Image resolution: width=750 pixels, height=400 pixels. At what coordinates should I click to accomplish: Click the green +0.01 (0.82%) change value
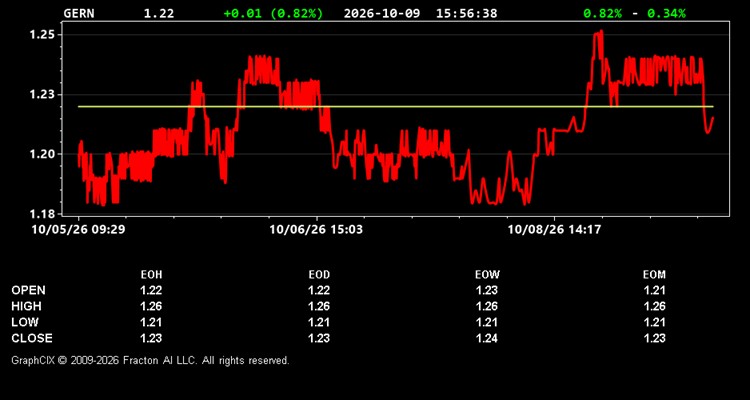click(273, 13)
